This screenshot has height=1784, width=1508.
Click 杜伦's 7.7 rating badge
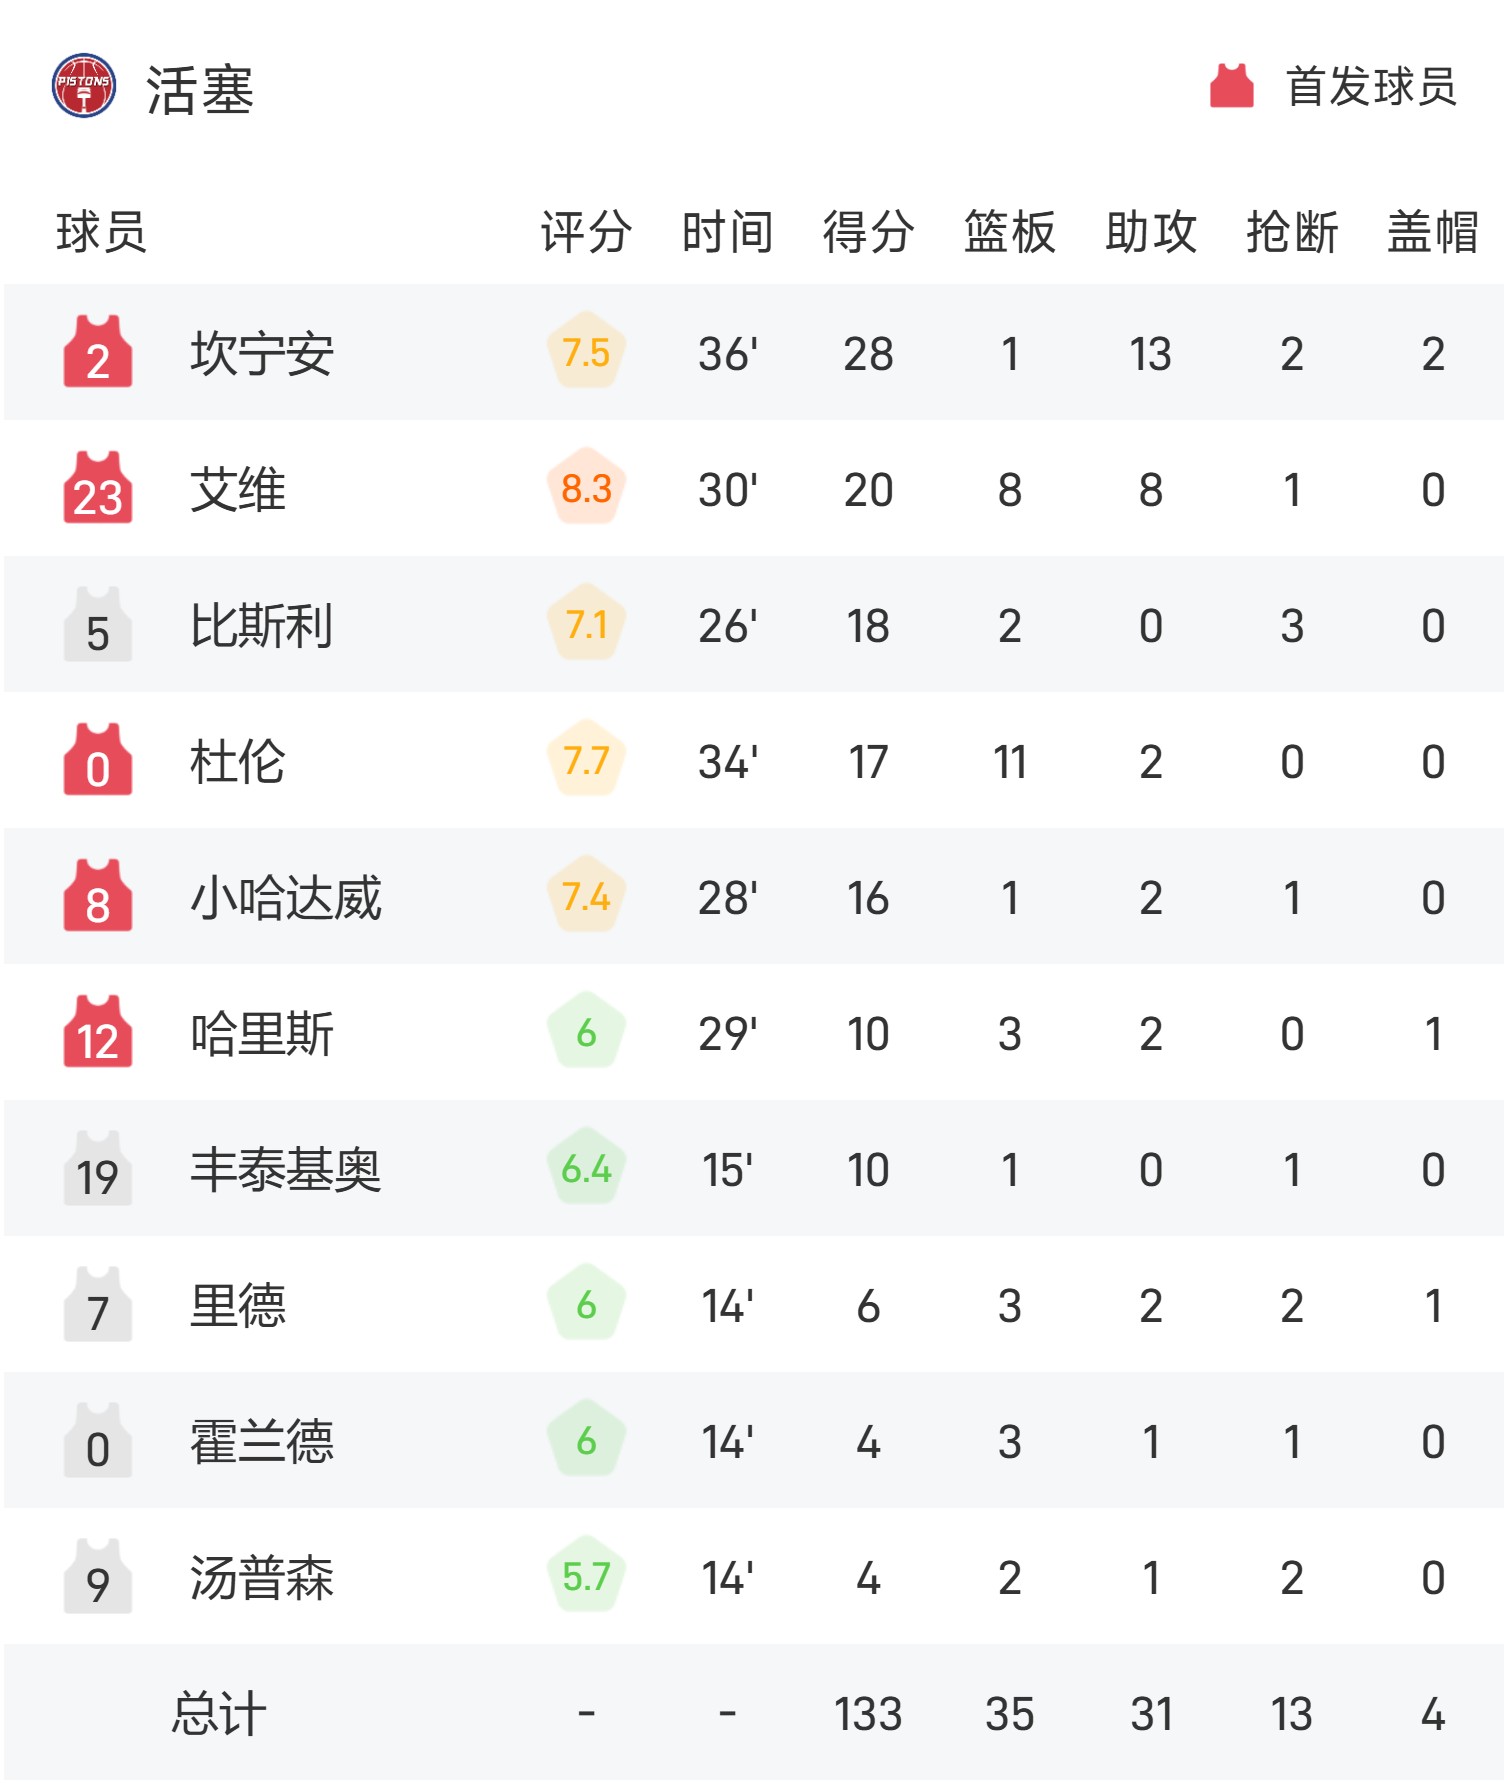coord(587,759)
